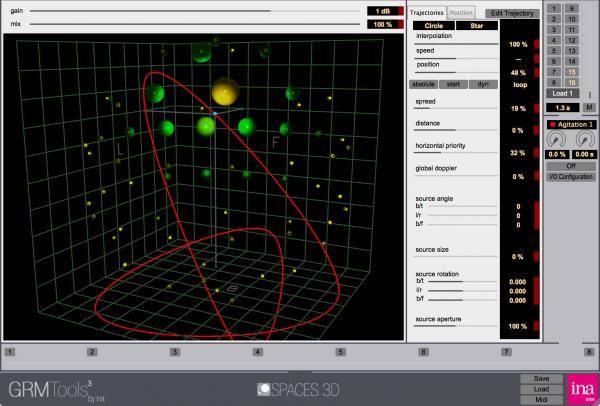Select the large yellow sphere source
This screenshot has height=406, width=600.
click(223, 92)
